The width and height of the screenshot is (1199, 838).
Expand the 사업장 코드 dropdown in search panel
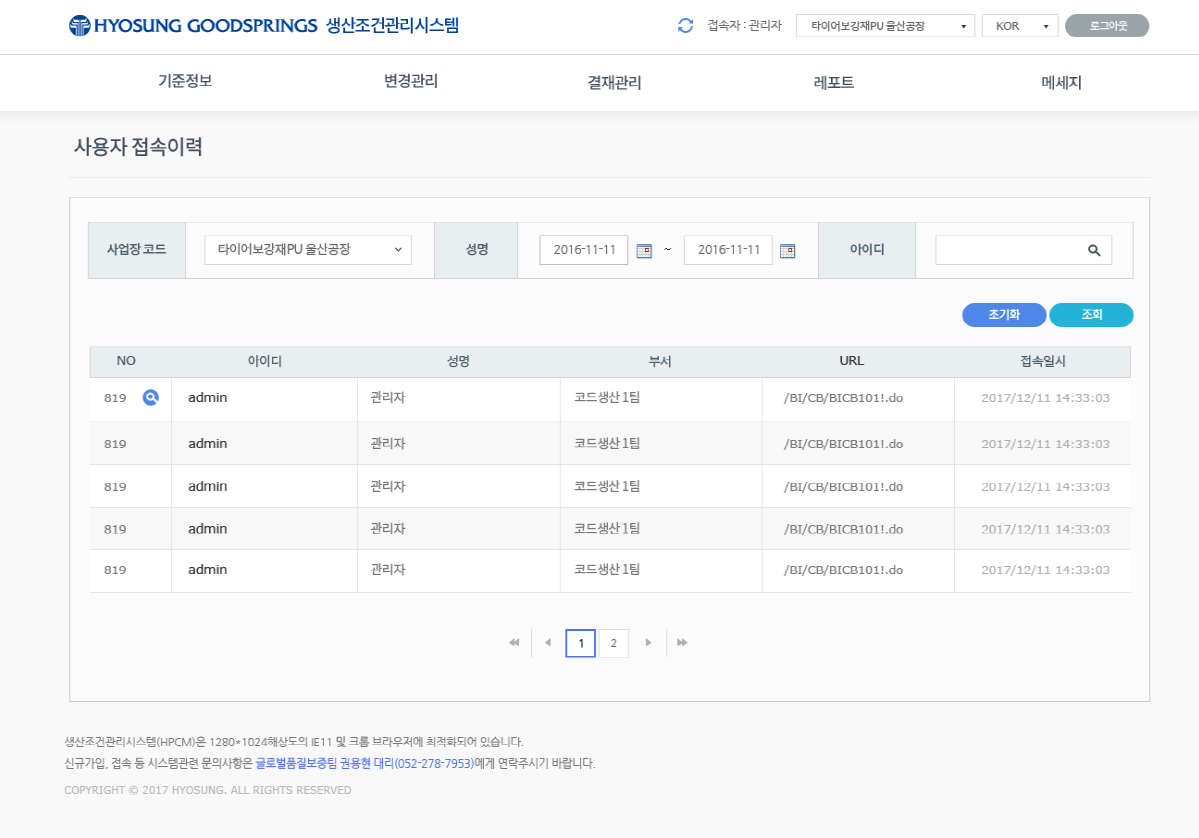307,250
